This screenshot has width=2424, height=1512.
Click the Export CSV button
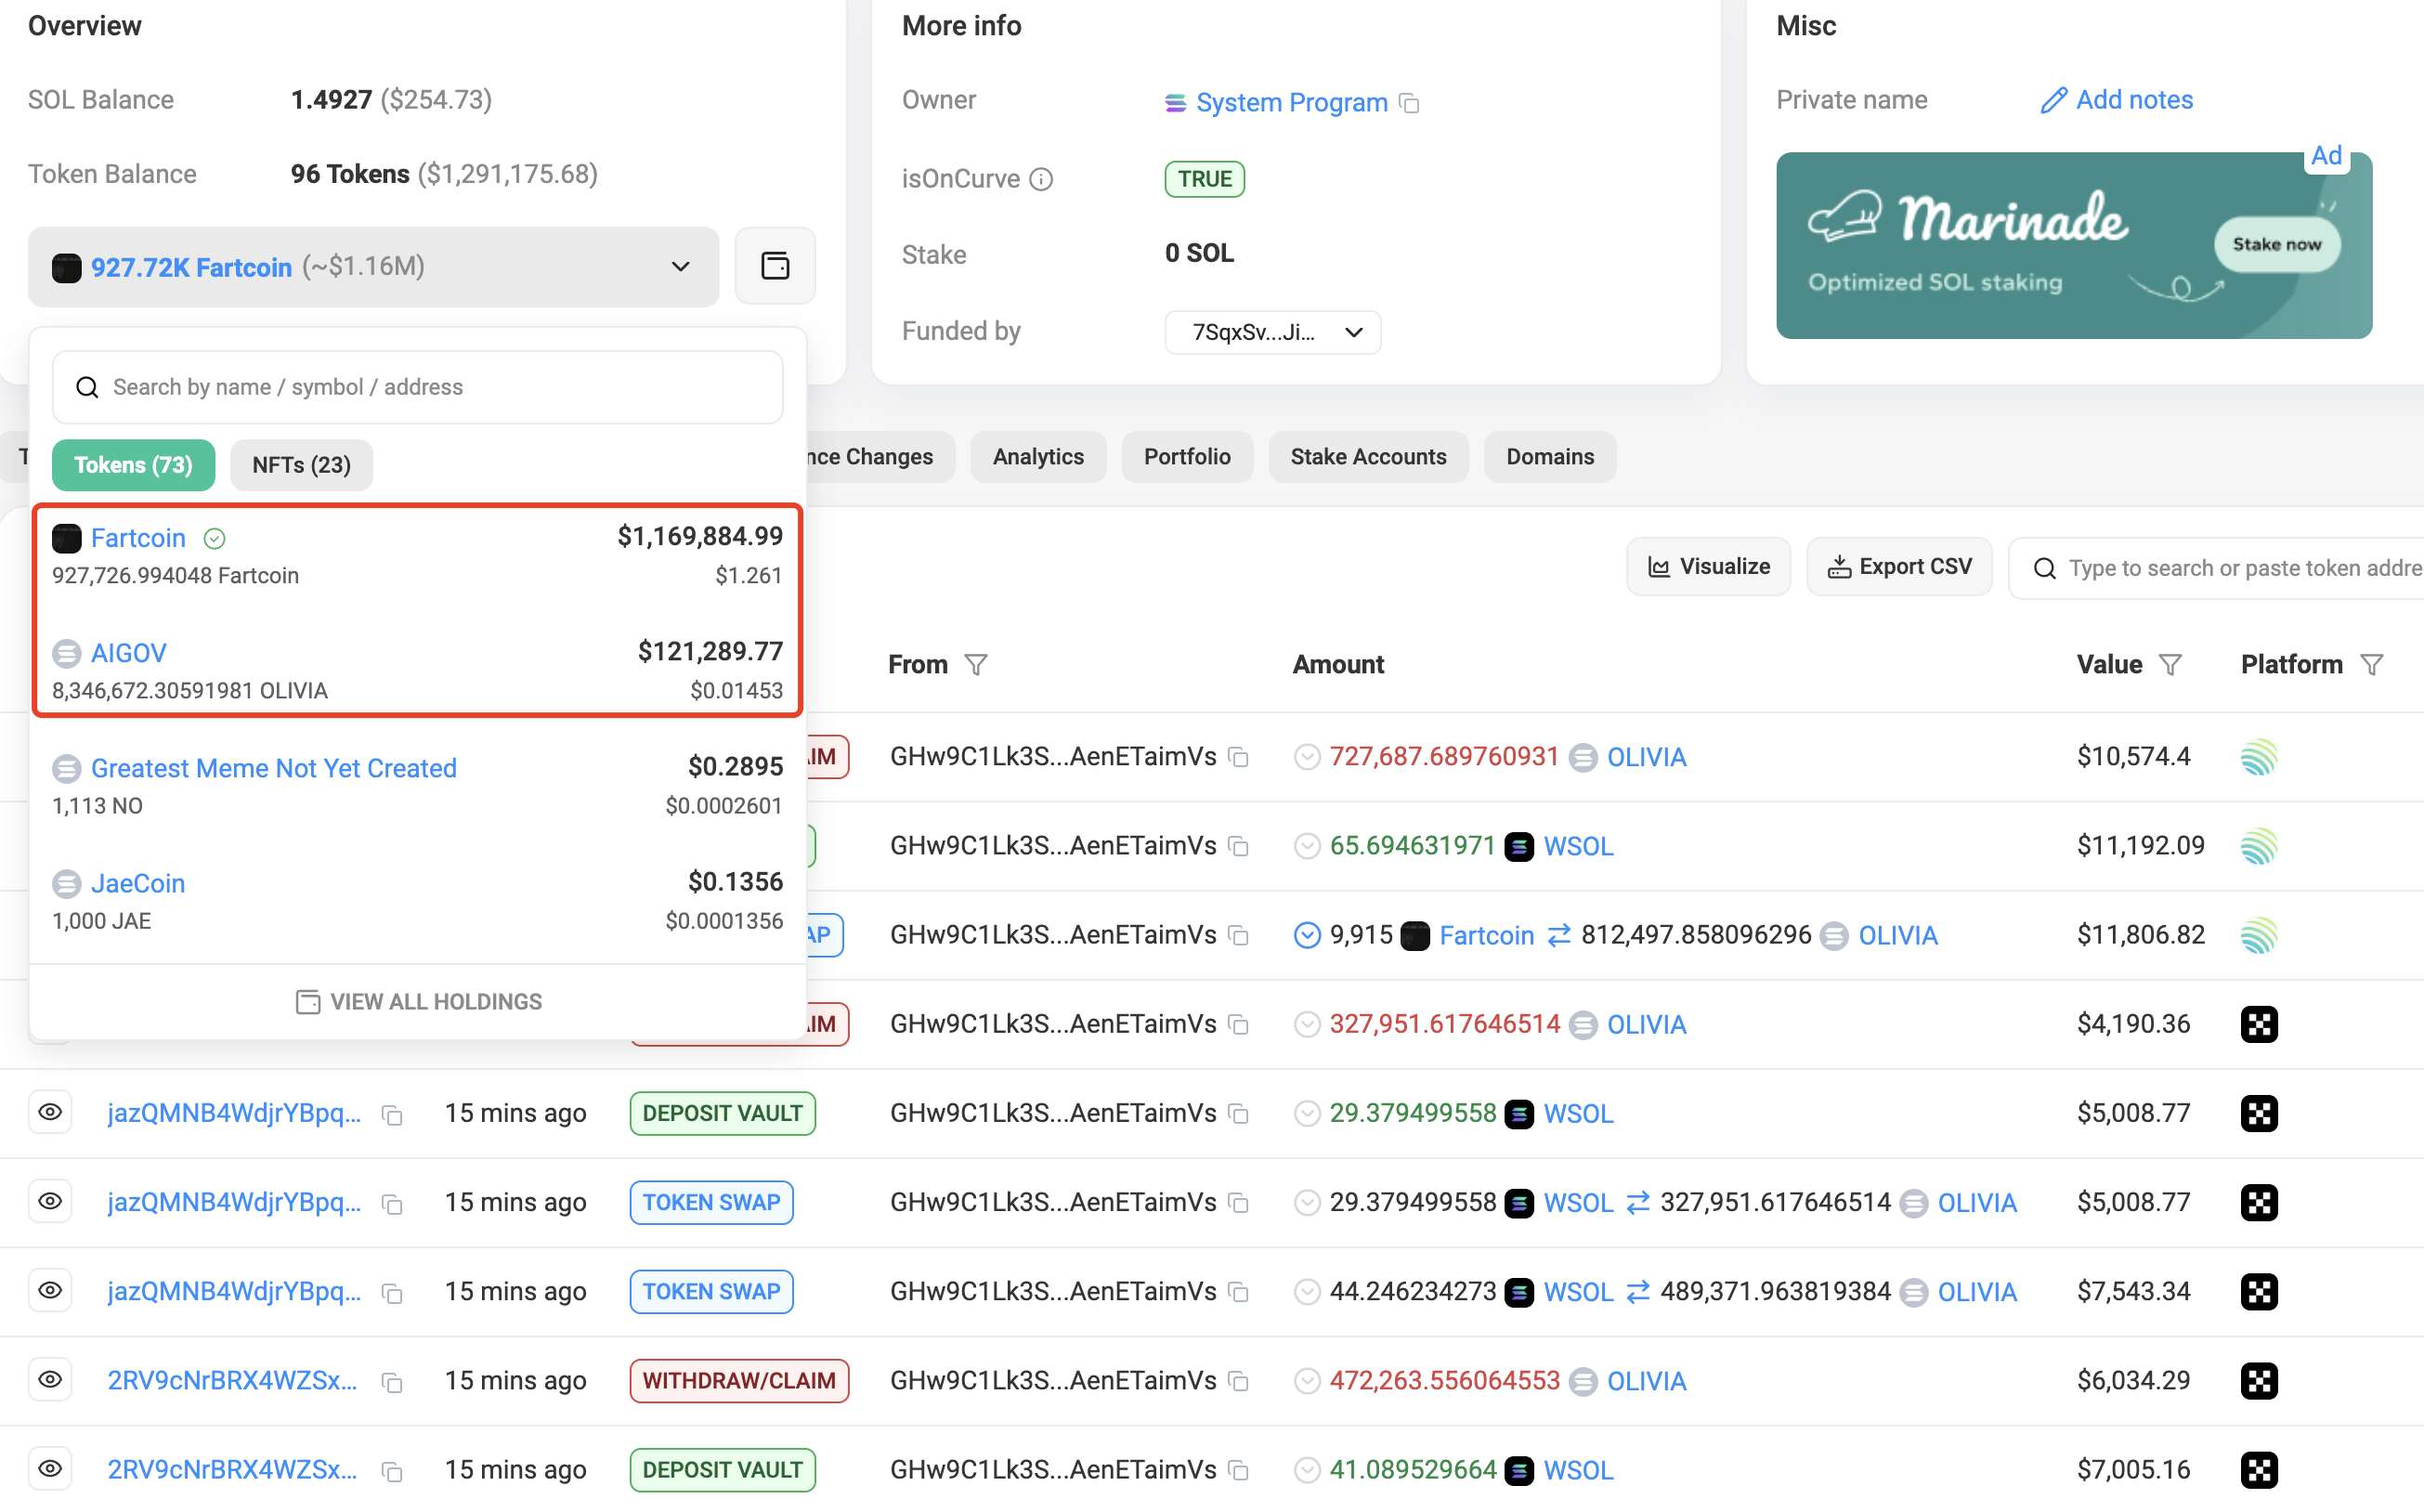tap(1899, 567)
